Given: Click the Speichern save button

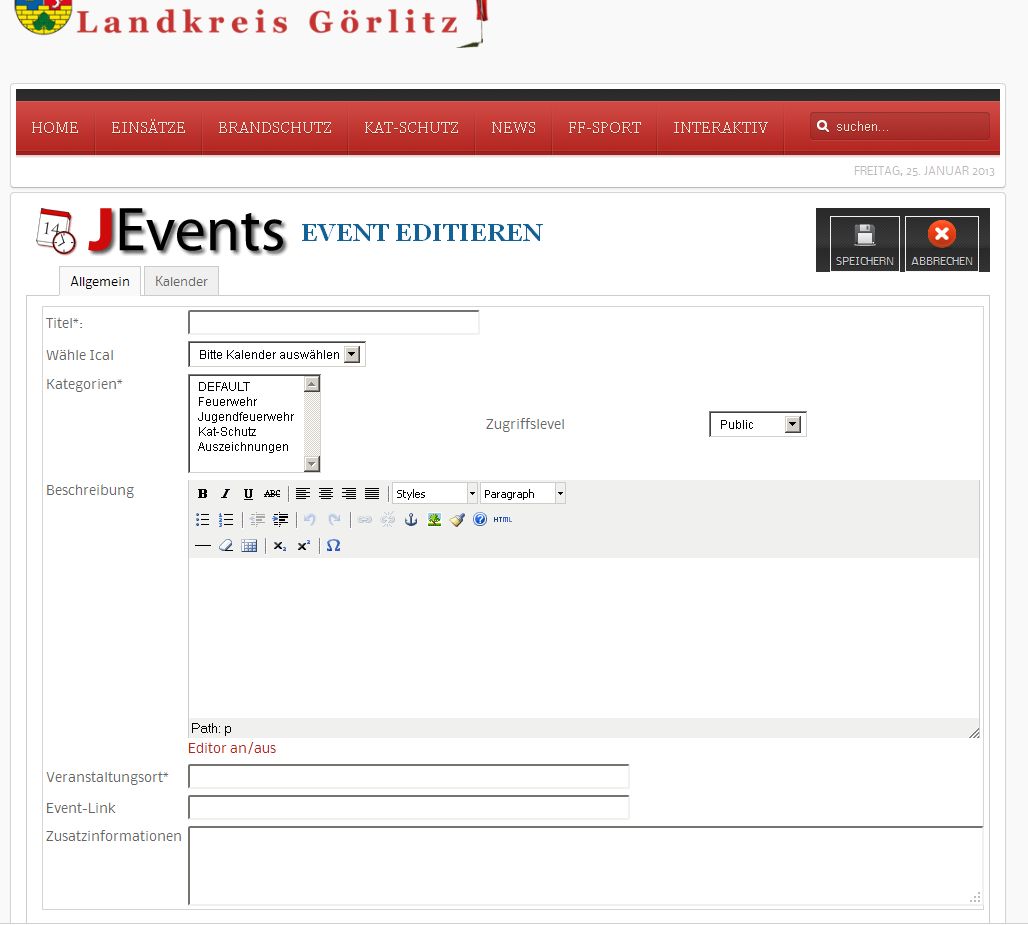Looking at the screenshot, I should click(864, 244).
